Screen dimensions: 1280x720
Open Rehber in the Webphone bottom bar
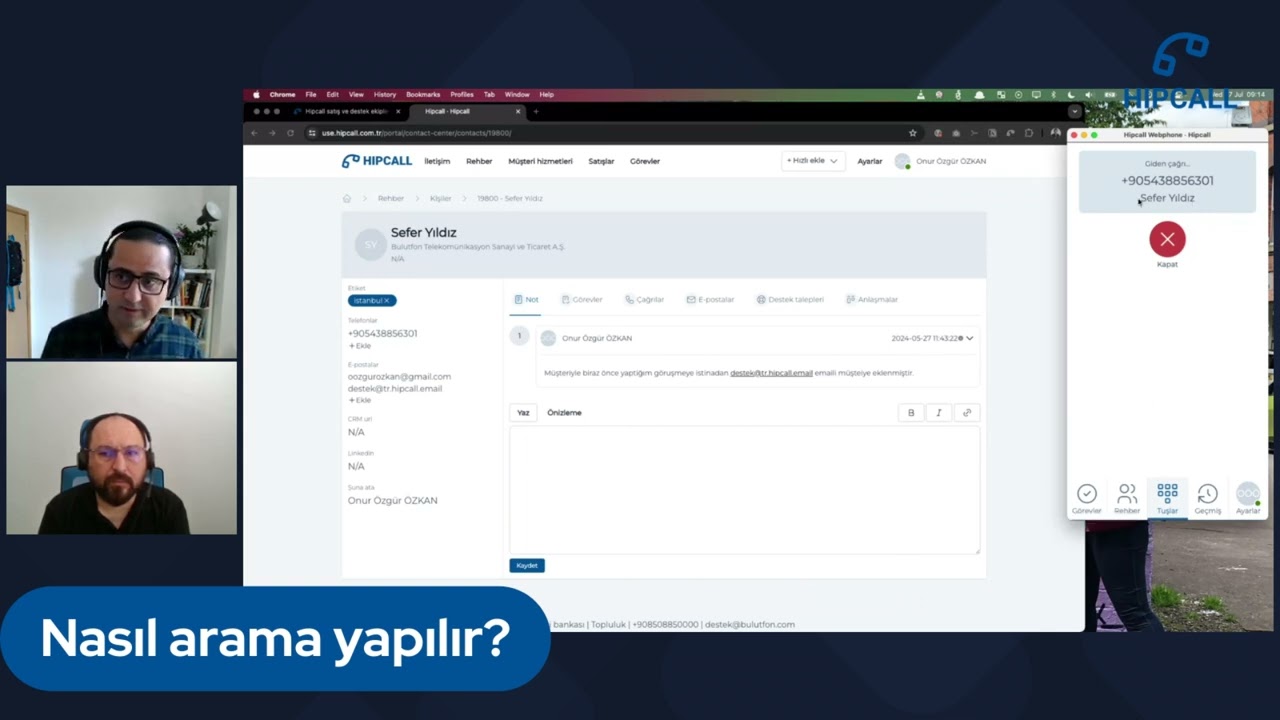(1127, 498)
